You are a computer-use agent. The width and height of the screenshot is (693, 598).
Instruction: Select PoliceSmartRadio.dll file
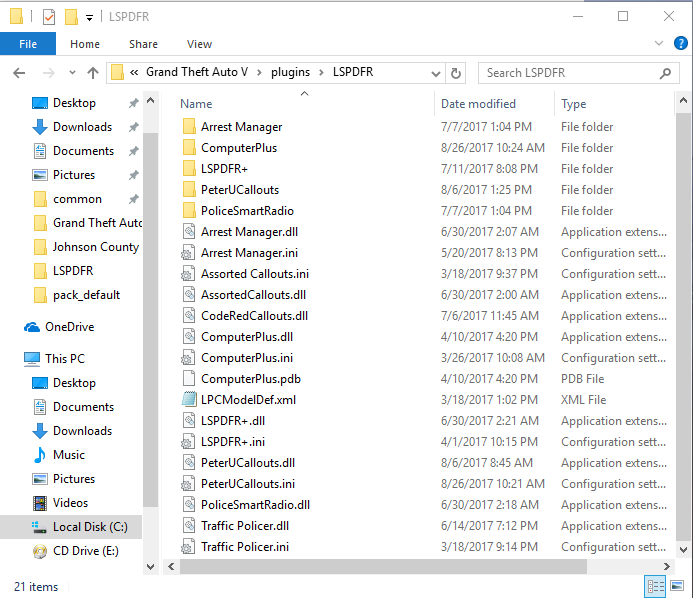[255, 505]
